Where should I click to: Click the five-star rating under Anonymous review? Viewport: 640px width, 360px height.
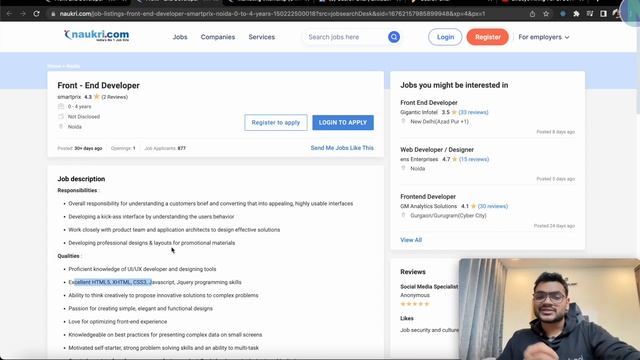(x=415, y=304)
